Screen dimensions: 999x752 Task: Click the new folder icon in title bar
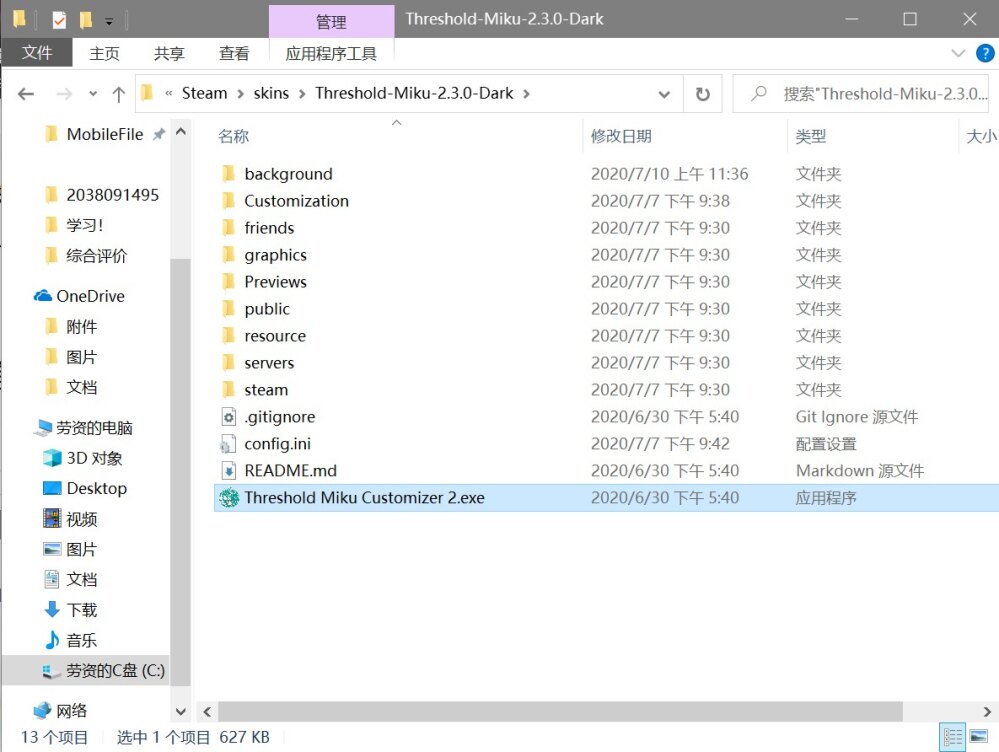tap(85, 20)
